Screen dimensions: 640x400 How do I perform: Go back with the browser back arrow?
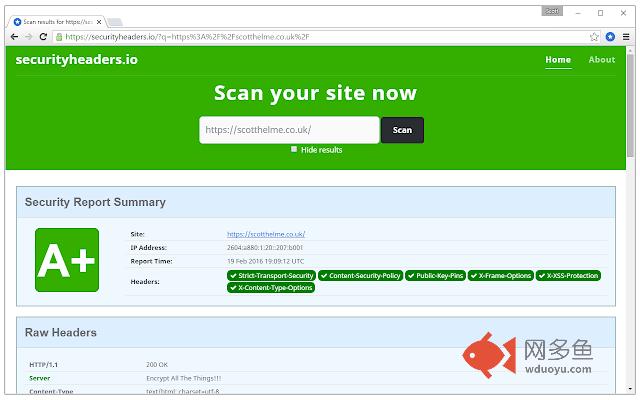point(14,37)
